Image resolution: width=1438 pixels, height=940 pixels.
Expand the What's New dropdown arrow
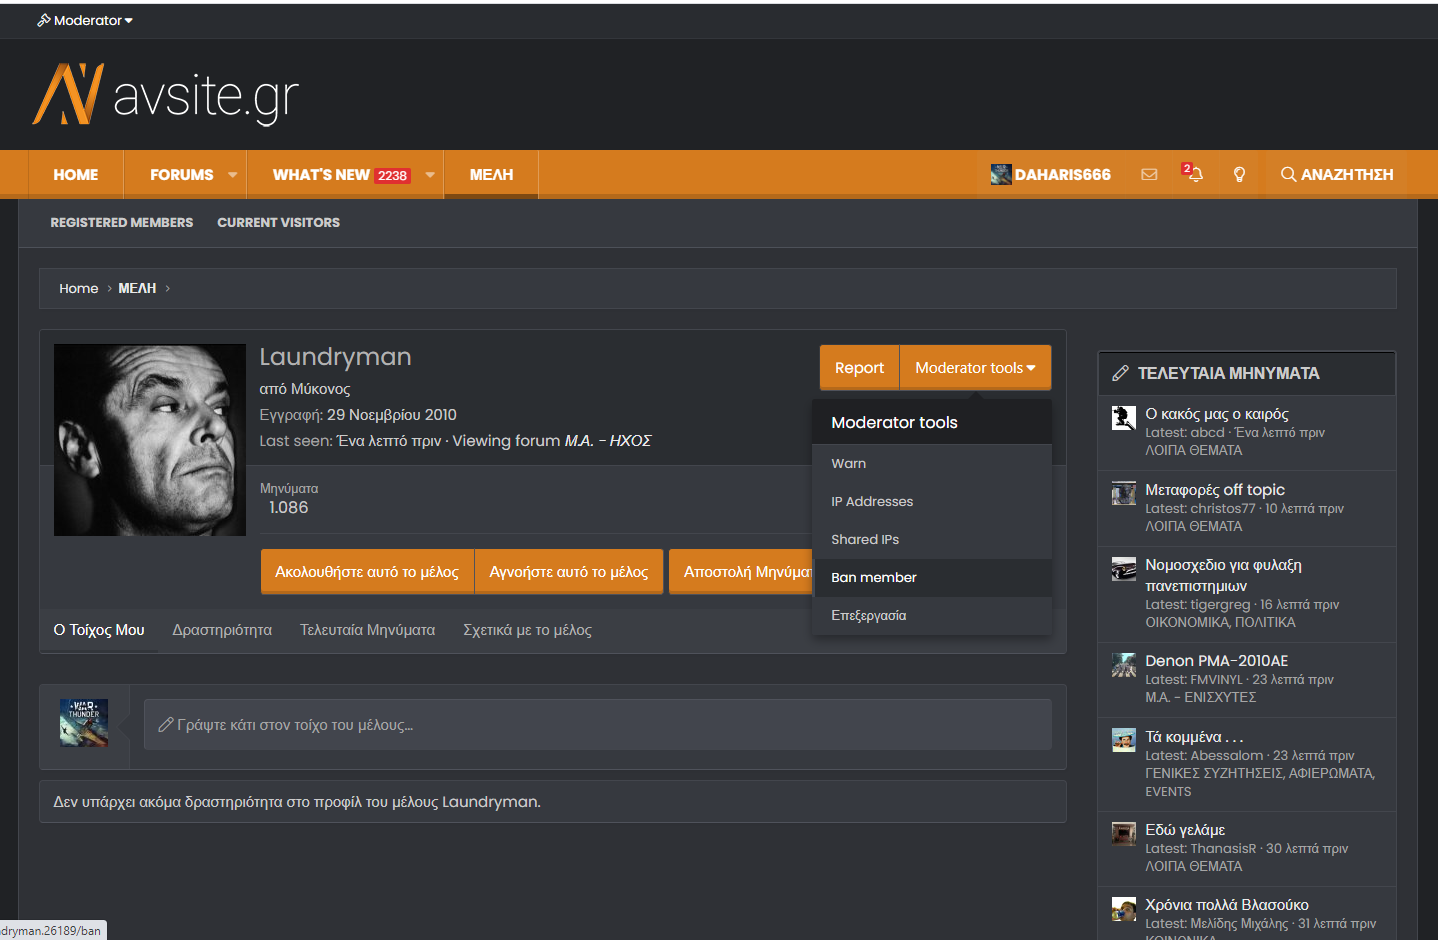(430, 174)
